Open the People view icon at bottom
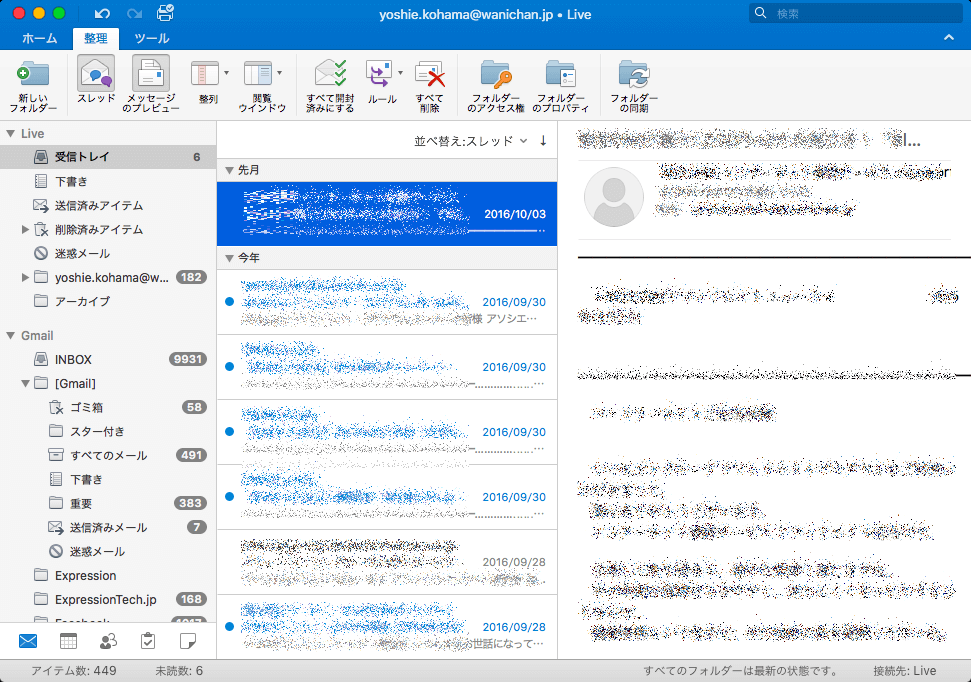This screenshot has width=971, height=682. (108, 641)
